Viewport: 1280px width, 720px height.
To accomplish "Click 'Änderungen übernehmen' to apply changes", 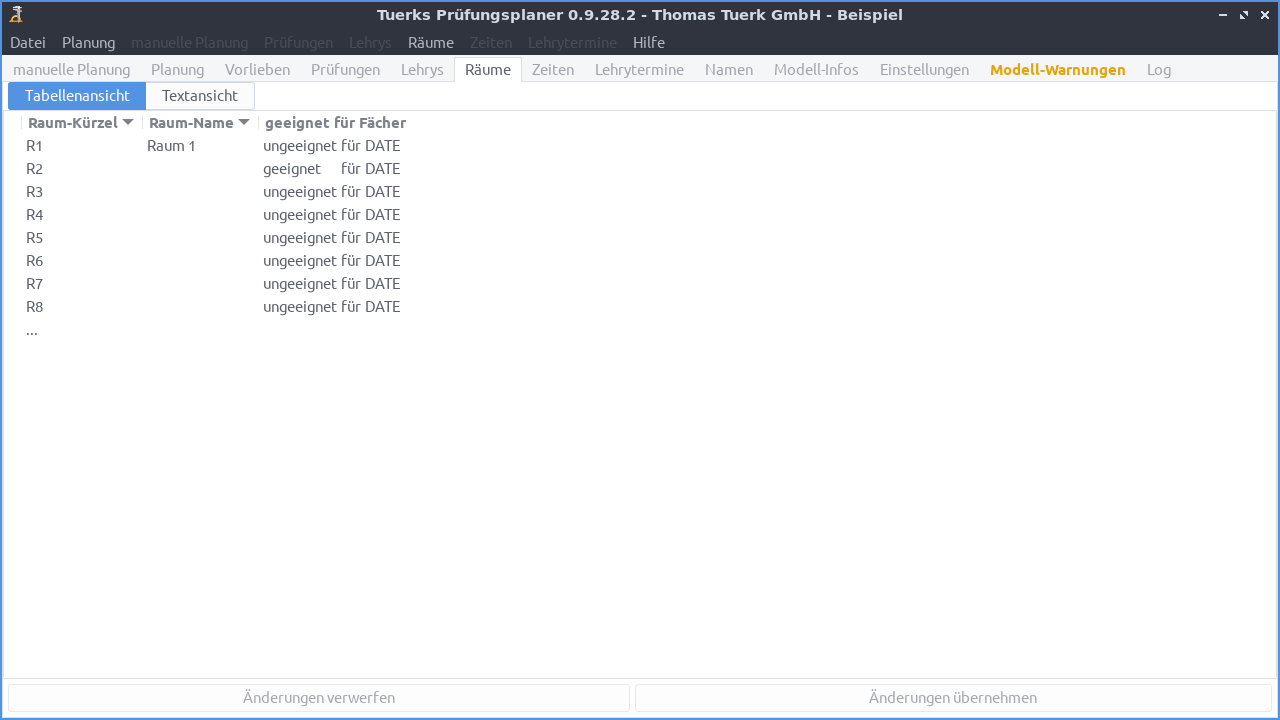I will pos(953,697).
